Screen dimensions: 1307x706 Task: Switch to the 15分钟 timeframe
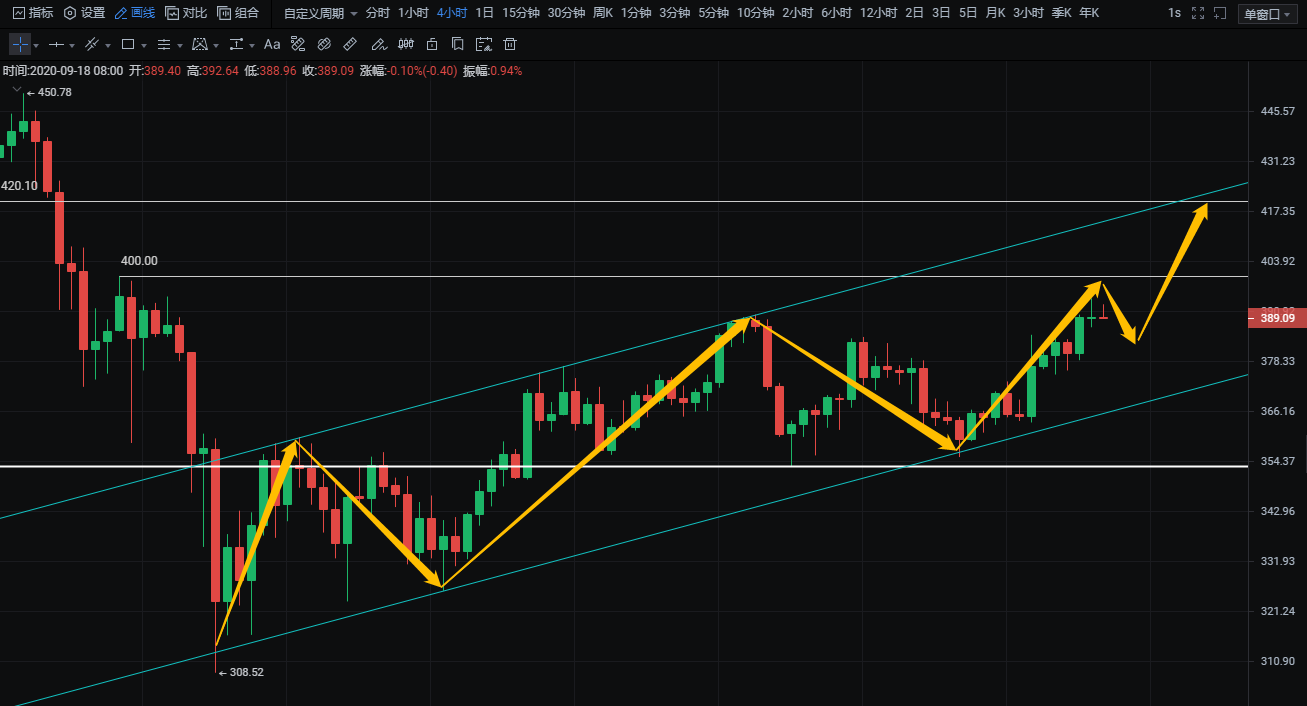(x=520, y=14)
